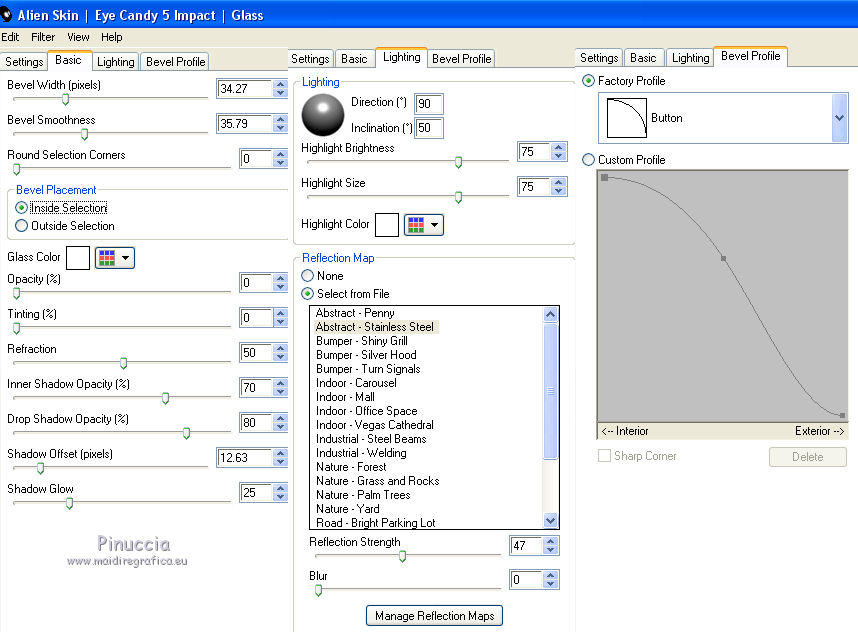
Task: Open the Glass Color dropdown arrow
Action: [125, 259]
